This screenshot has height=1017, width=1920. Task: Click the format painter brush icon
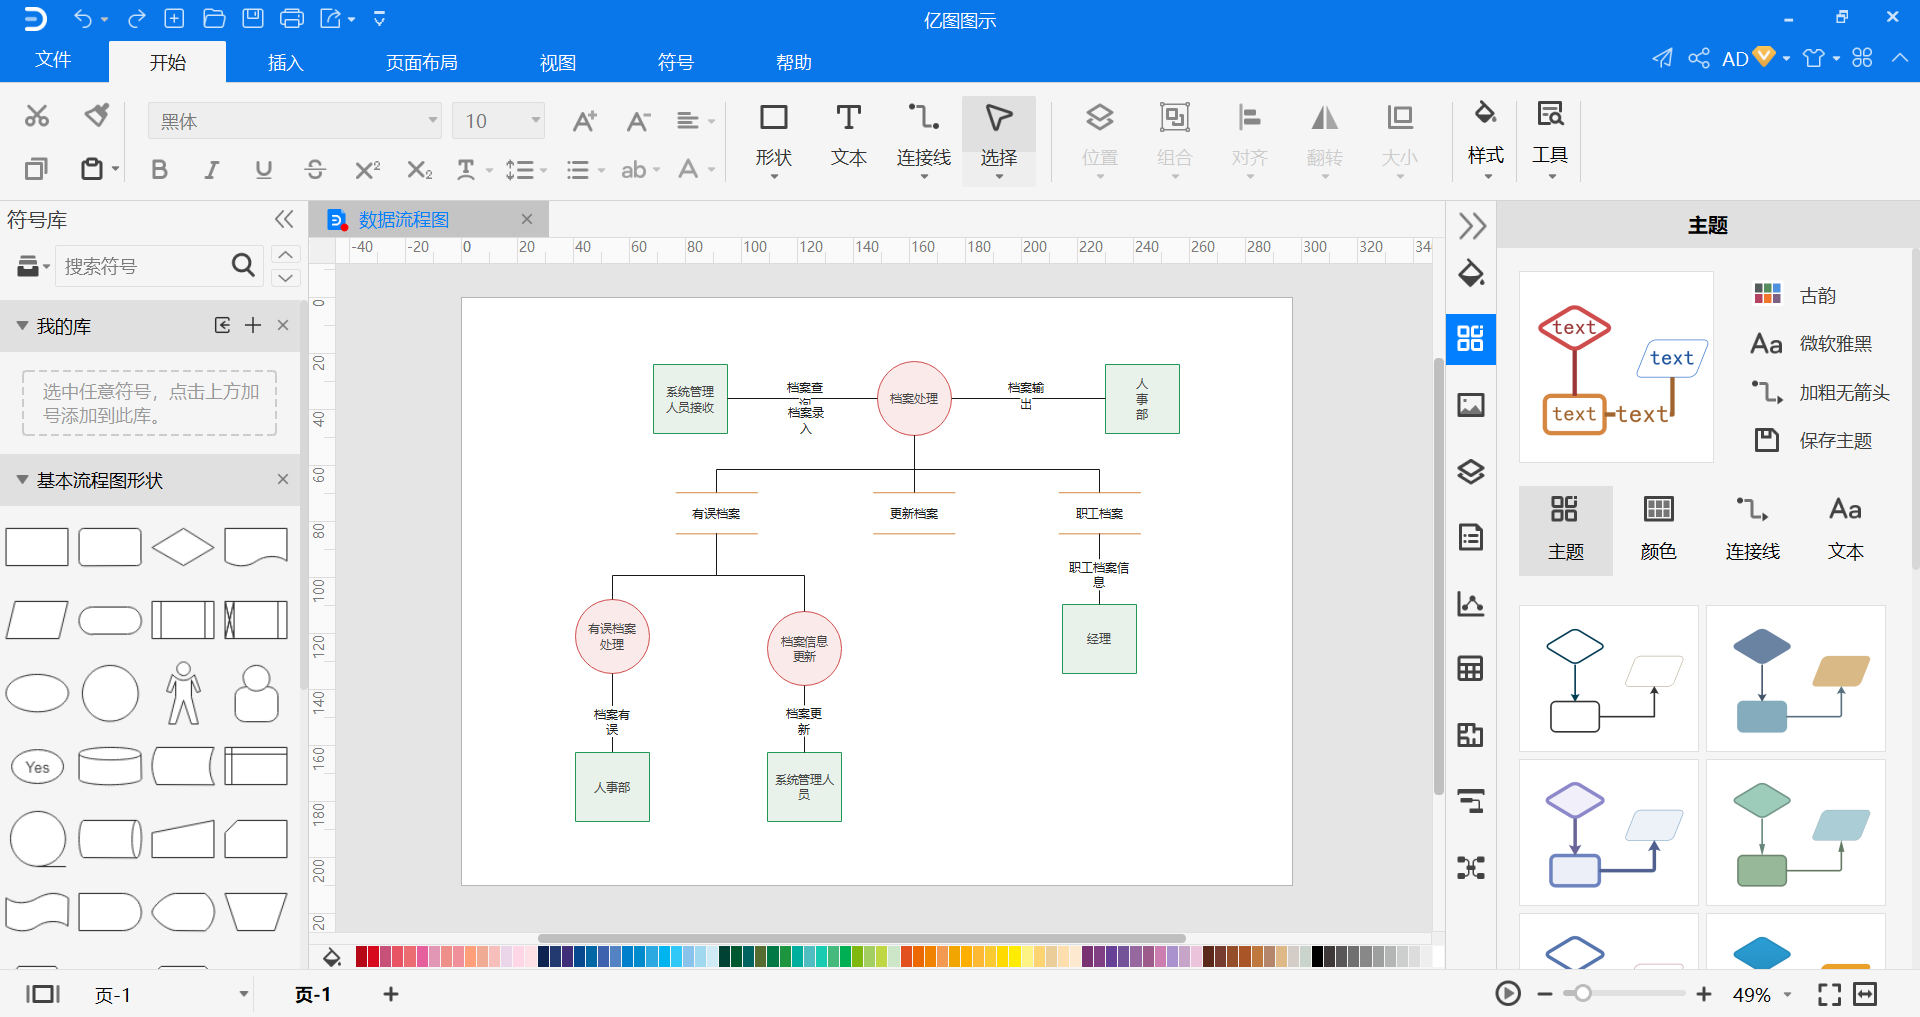[x=96, y=116]
